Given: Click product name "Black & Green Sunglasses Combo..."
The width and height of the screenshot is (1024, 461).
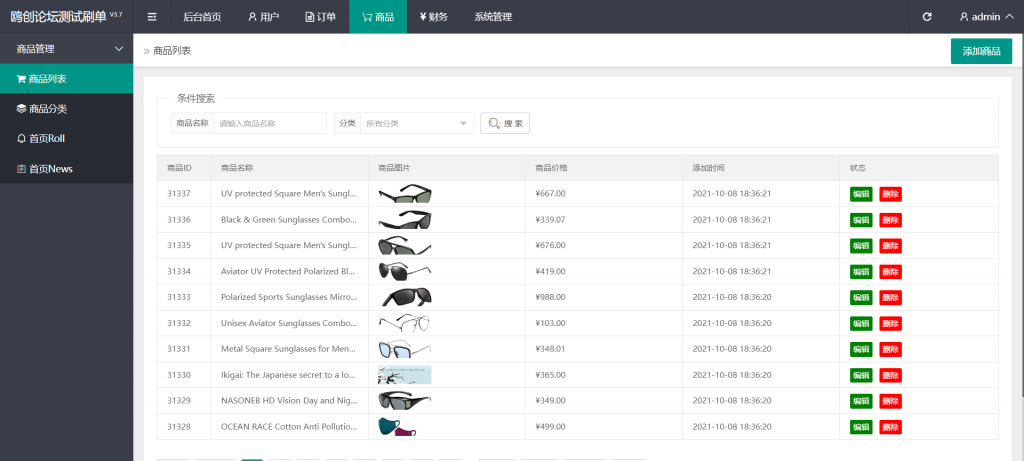Looking at the screenshot, I should click(289, 219).
